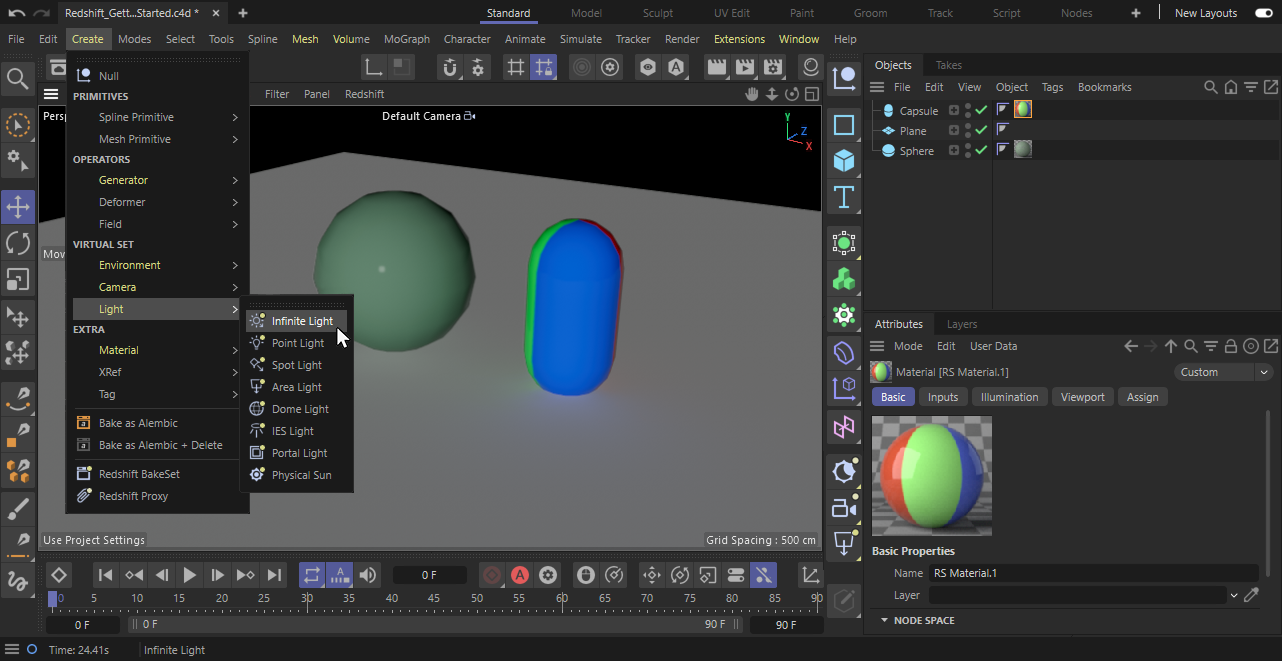Image resolution: width=1282 pixels, height=661 pixels.
Task: Toggle the Sphere object enabled checkmark
Action: coord(981,150)
